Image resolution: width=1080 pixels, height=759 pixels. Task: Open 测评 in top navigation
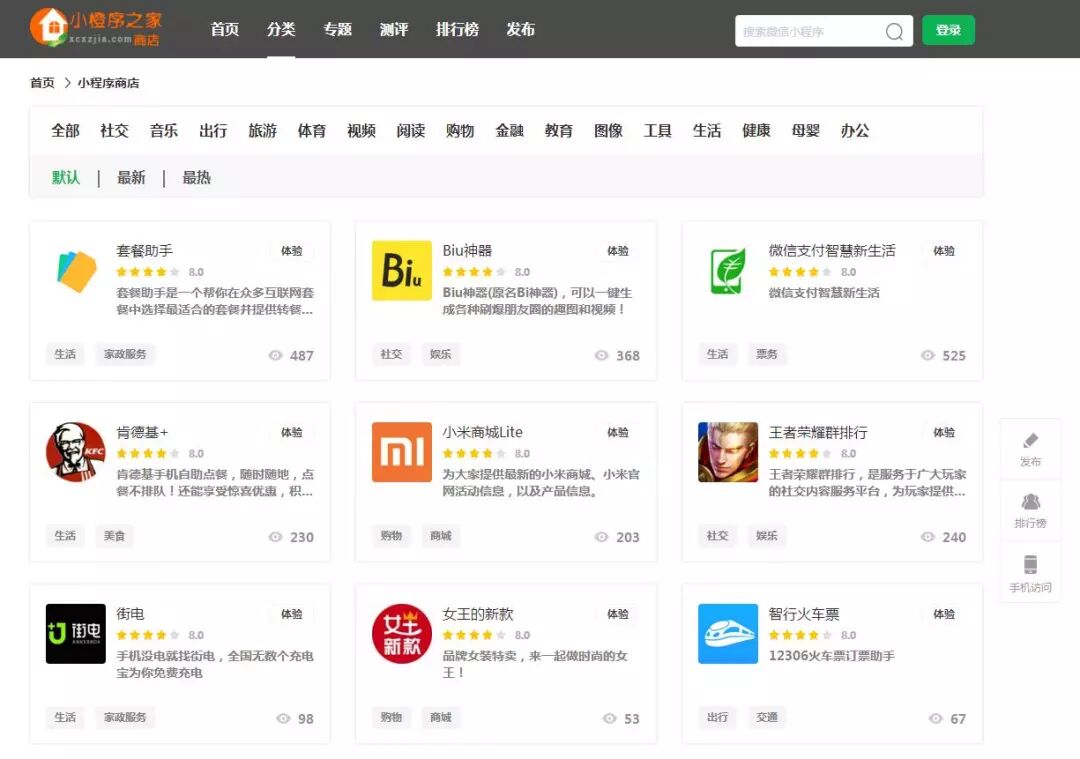point(394,29)
